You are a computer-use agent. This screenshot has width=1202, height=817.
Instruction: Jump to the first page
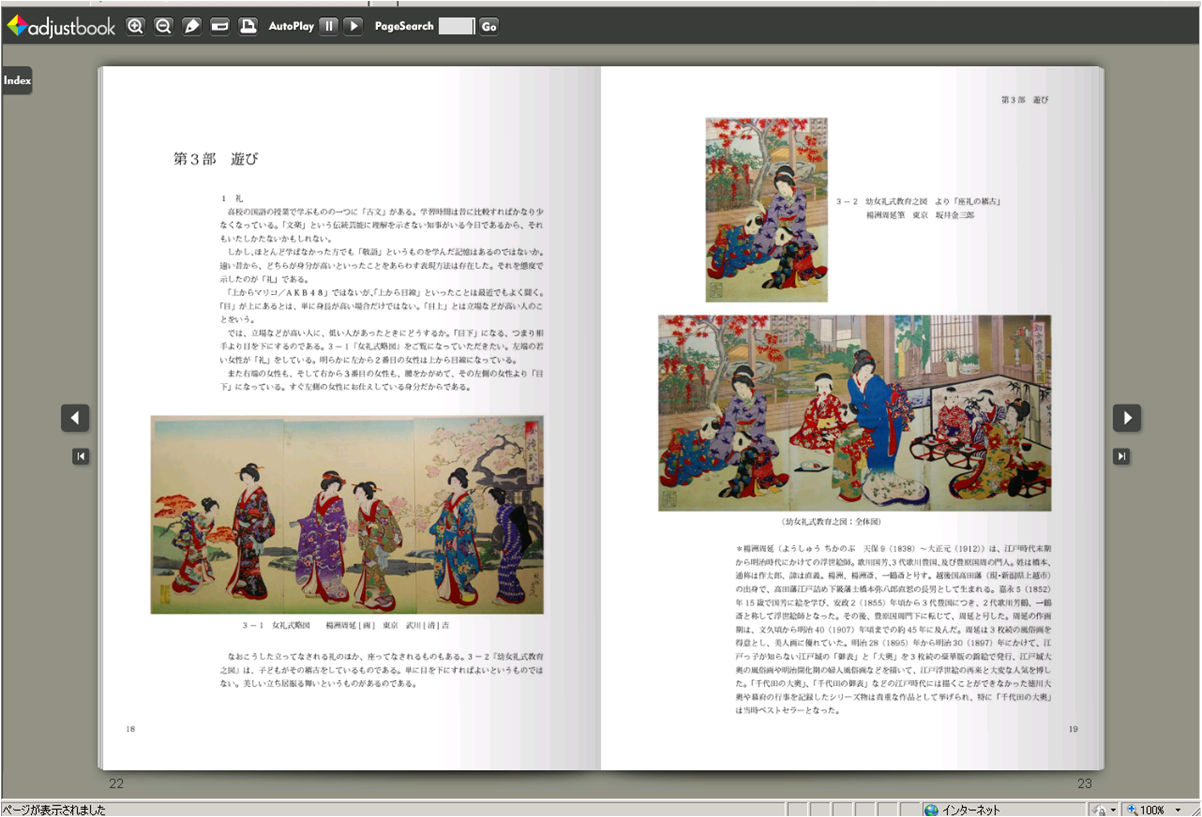point(81,456)
